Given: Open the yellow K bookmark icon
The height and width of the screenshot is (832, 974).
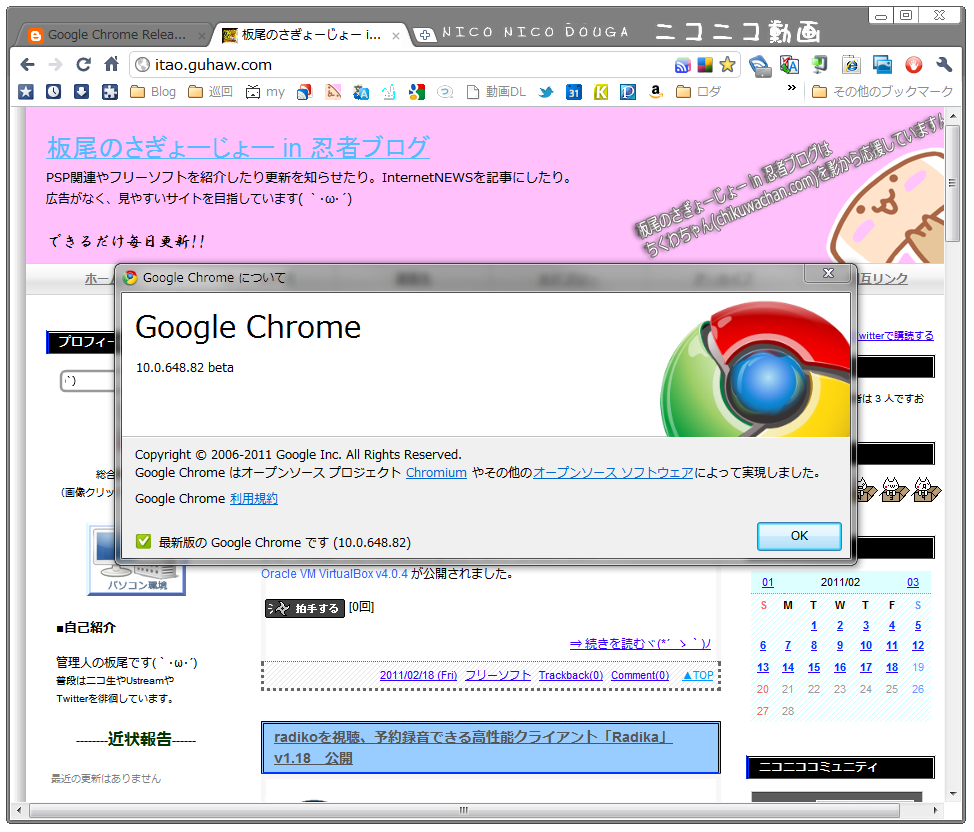Looking at the screenshot, I should 601,92.
